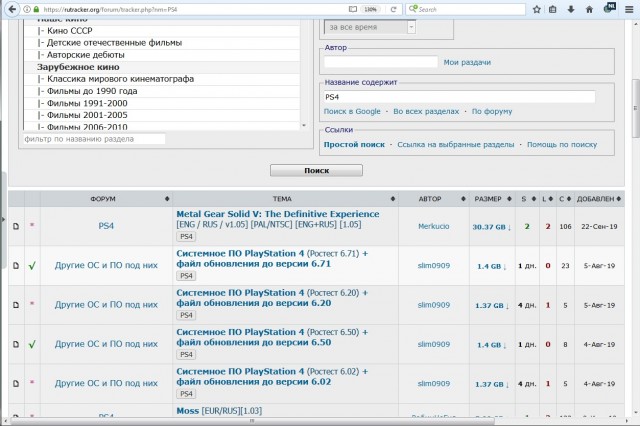Select 'Фильмы 1991-2000' section
The height and width of the screenshot is (426, 640).
tap(162, 104)
